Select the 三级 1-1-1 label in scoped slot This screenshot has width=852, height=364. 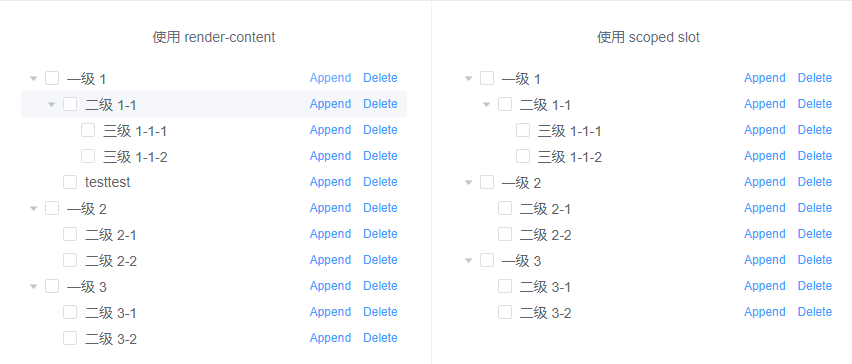[569, 131]
